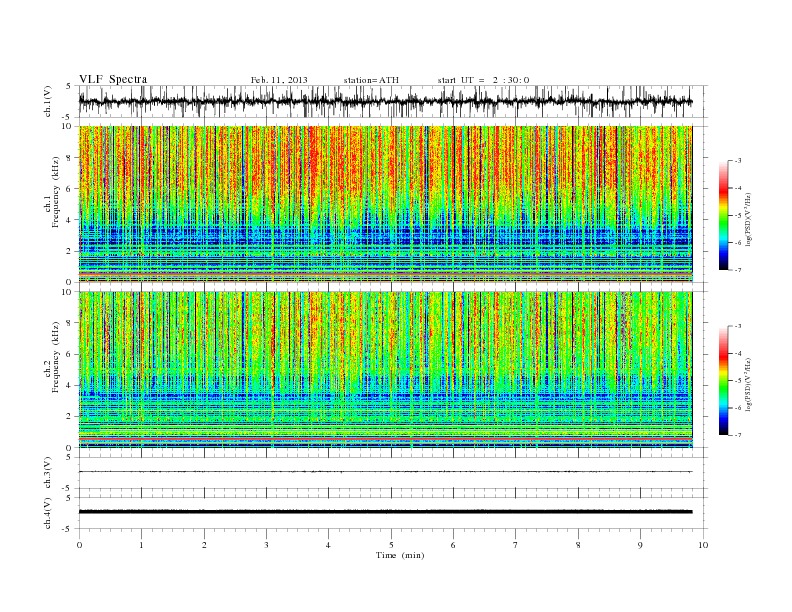Click the "ch.4(V)" axis label
The height and width of the screenshot is (612, 792).
click(48, 514)
